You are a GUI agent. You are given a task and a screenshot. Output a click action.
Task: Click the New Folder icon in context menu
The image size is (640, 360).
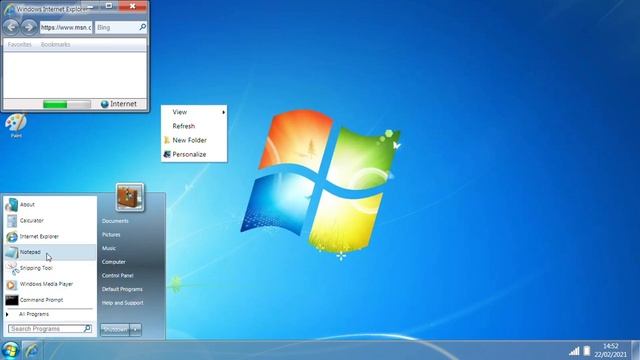pyautogui.click(x=167, y=140)
